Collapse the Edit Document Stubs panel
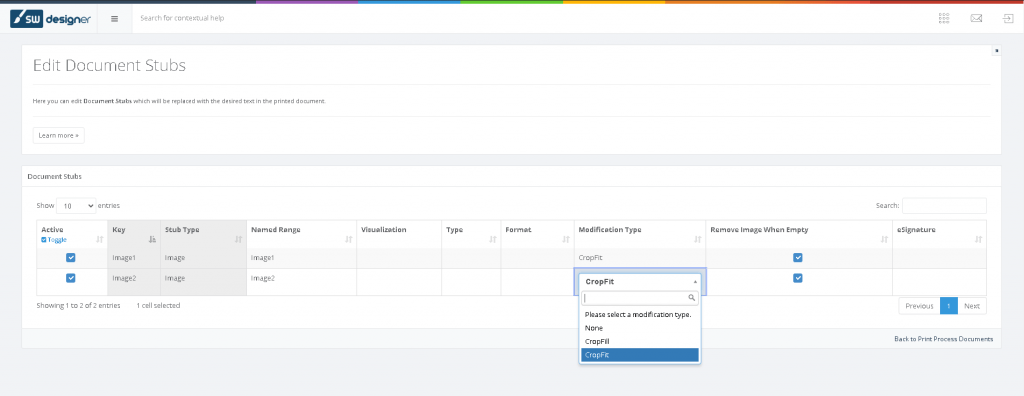1024x396 pixels. [x=996, y=50]
